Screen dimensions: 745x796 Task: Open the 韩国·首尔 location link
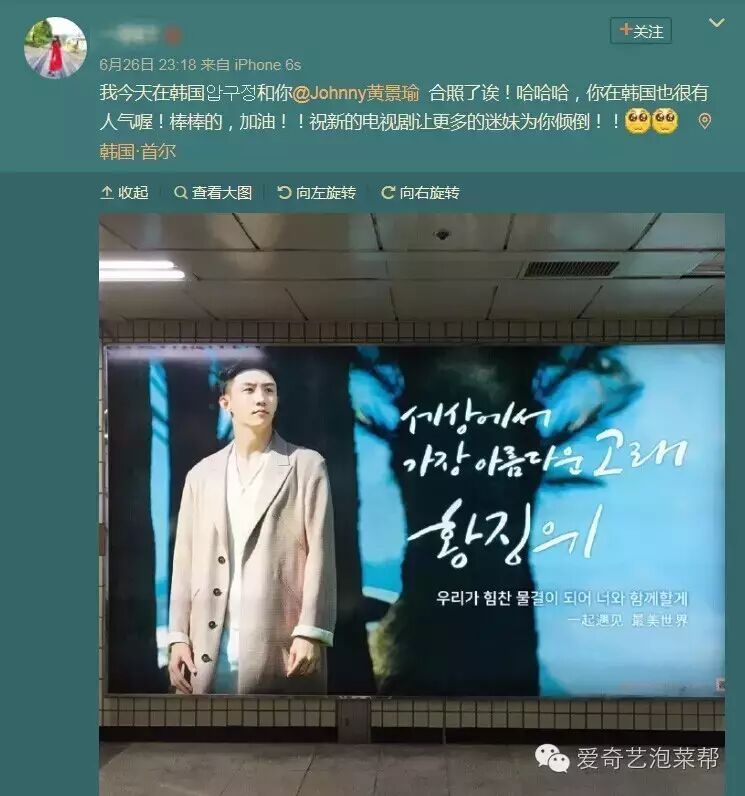pos(138,151)
